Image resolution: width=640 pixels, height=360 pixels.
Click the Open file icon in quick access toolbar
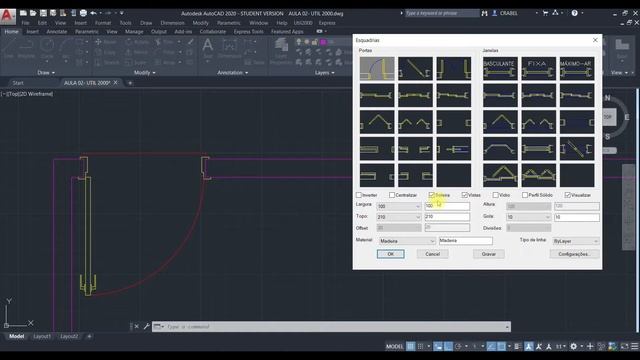[33, 13]
